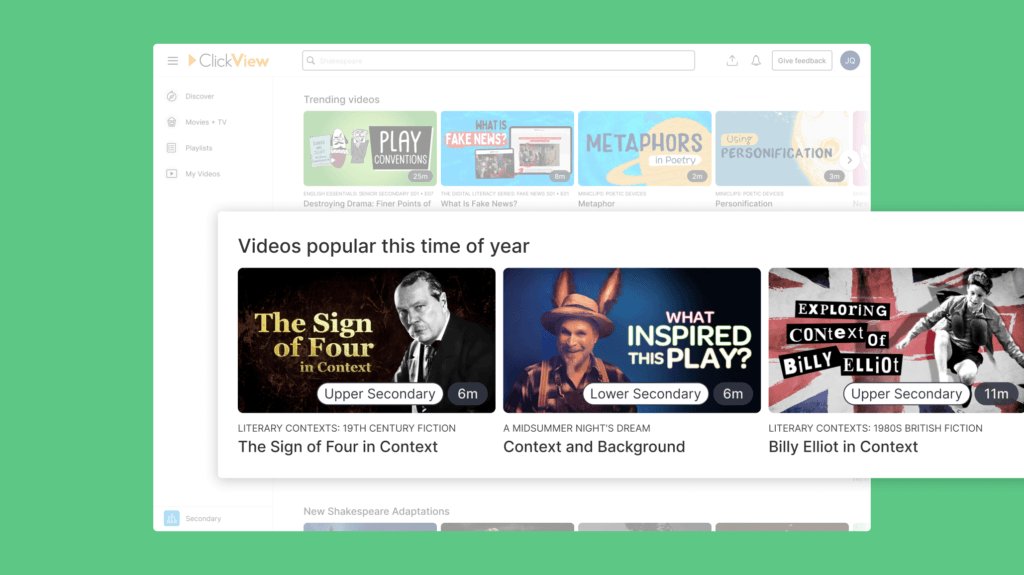Click the Give feedback button
The width and height of the screenshot is (1024, 575).
tap(801, 61)
